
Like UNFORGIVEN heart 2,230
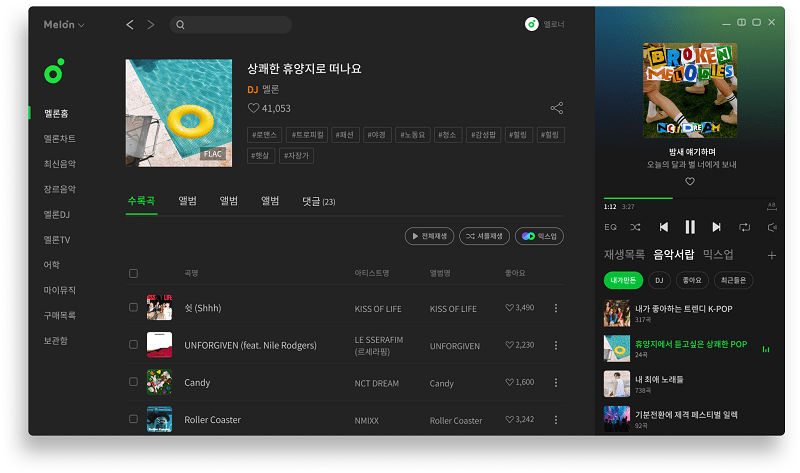[509, 345]
